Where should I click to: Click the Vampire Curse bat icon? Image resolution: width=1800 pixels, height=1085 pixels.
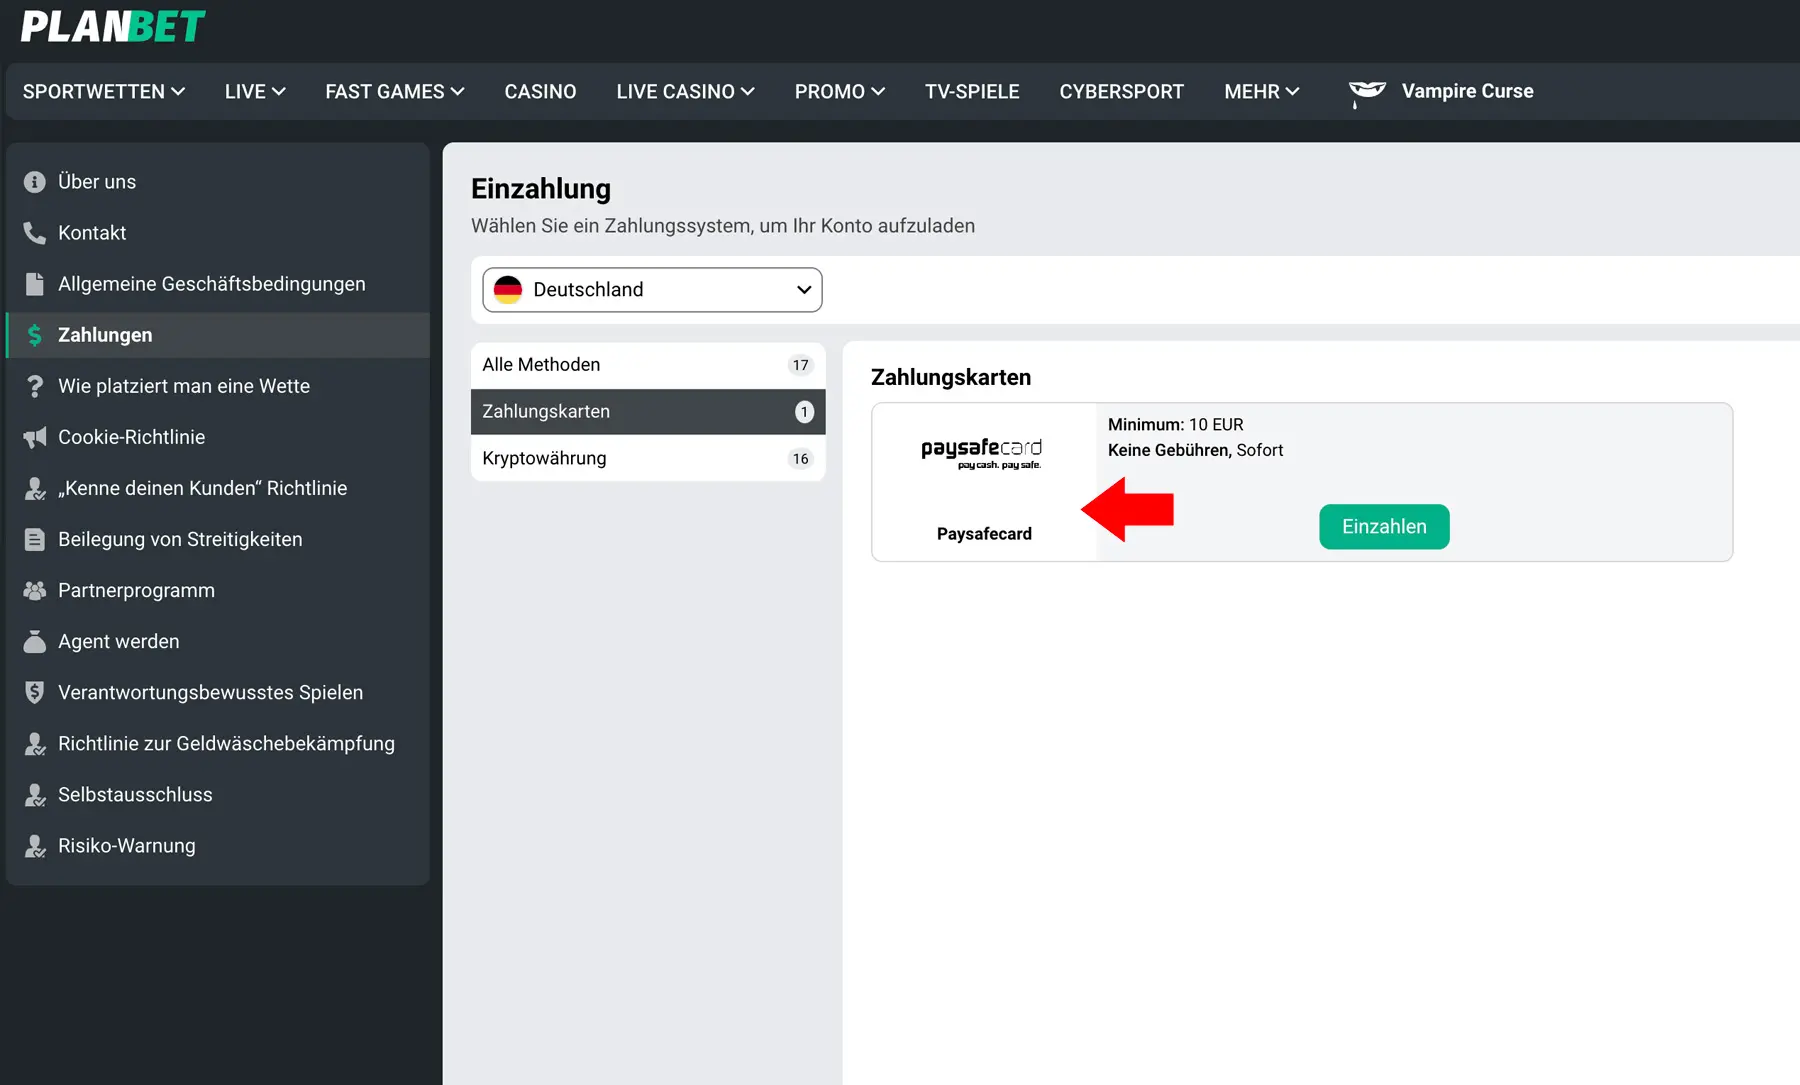[x=1366, y=91]
